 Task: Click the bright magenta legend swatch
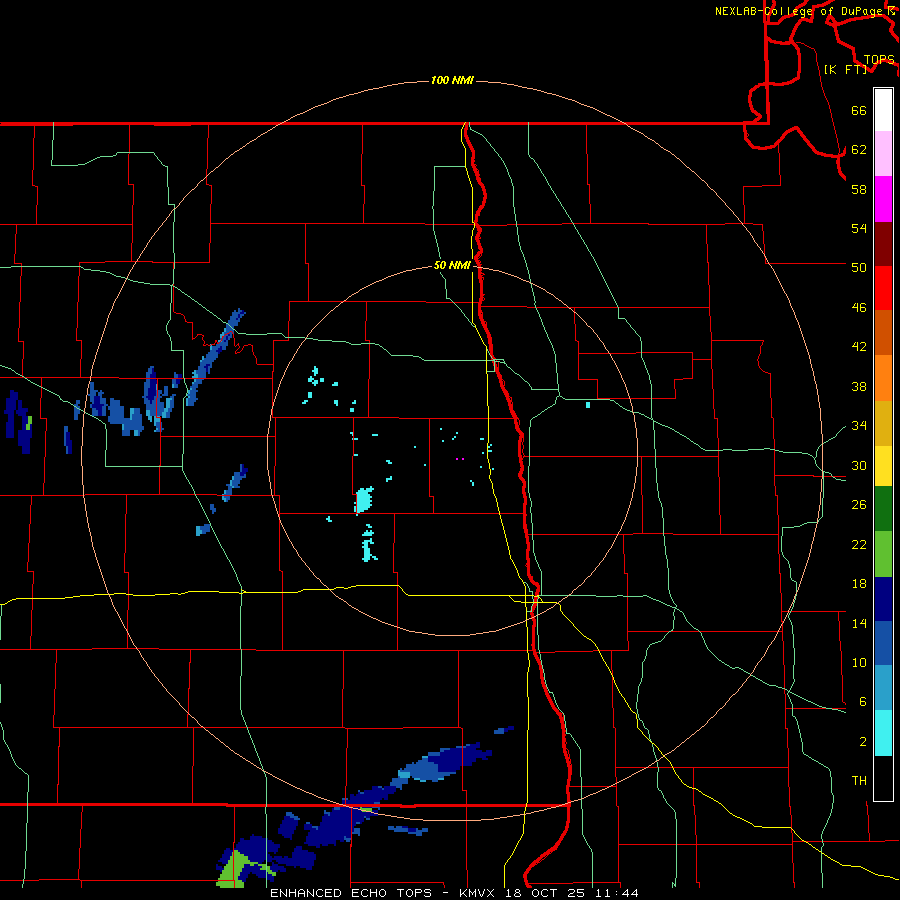click(x=883, y=199)
